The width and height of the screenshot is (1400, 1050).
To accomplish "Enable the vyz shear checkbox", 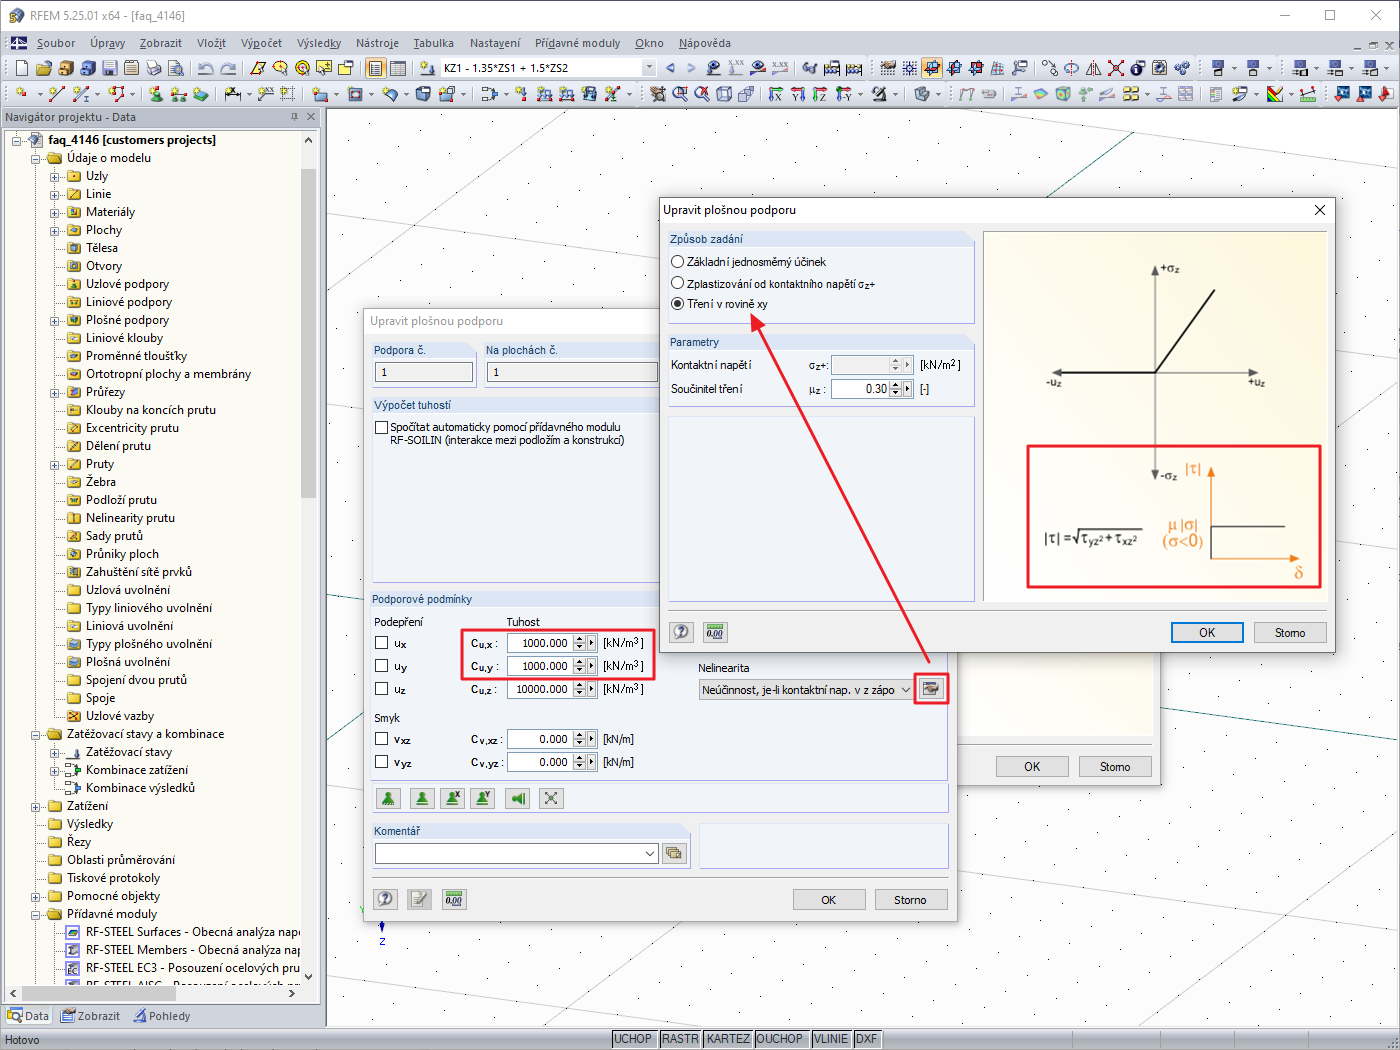I will (381, 762).
